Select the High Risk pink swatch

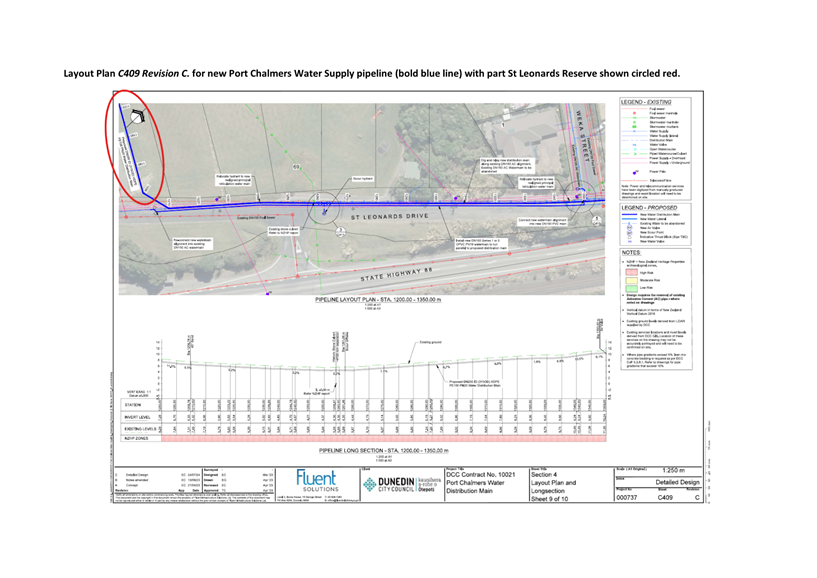click(x=632, y=272)
